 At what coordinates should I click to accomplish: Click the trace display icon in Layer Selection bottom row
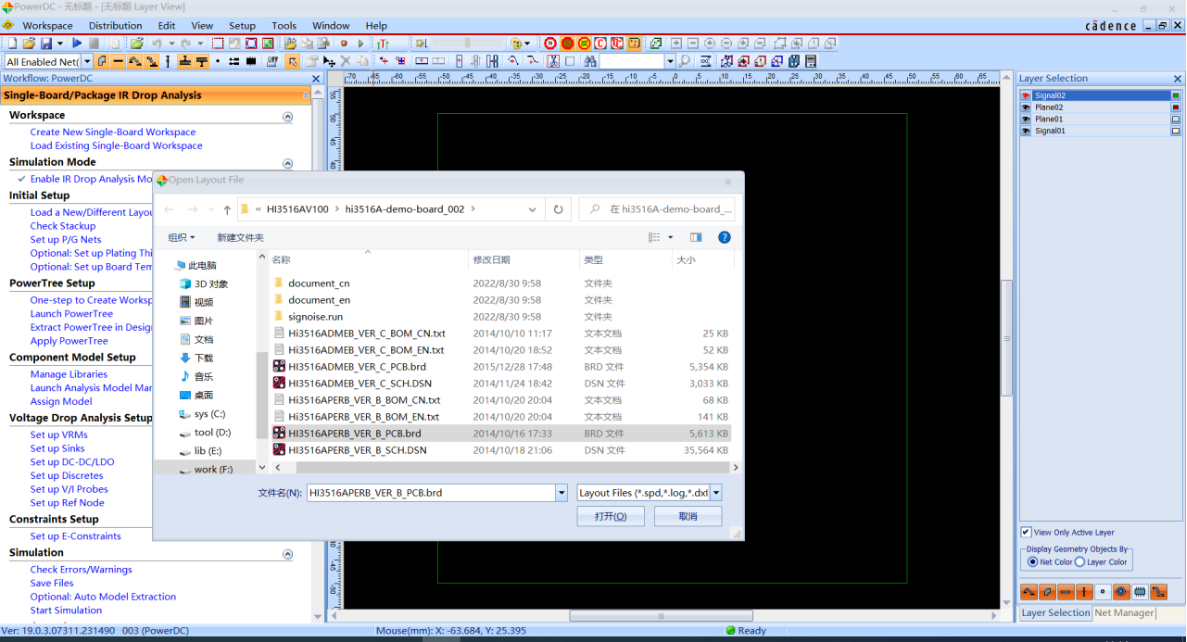(x=1029, y=592)
